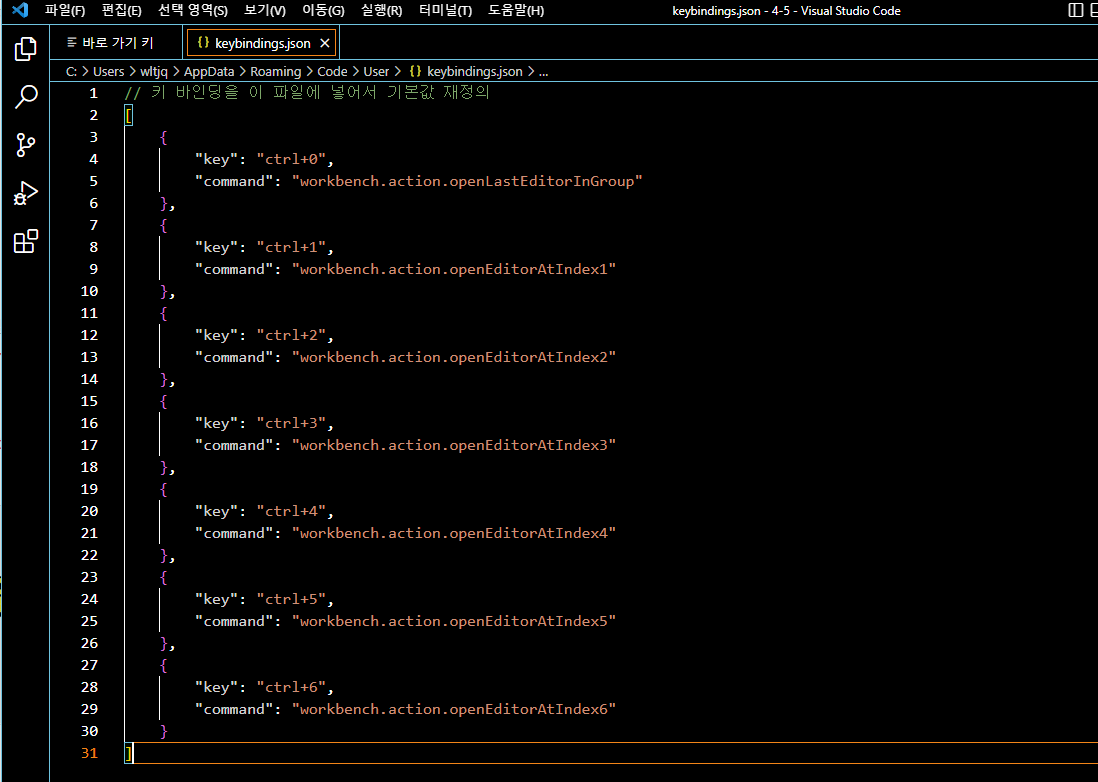Click the AppData breadcrumb segment
Image resolution: width=1098 pixels, height=782 pixels.
pos(209,71)
